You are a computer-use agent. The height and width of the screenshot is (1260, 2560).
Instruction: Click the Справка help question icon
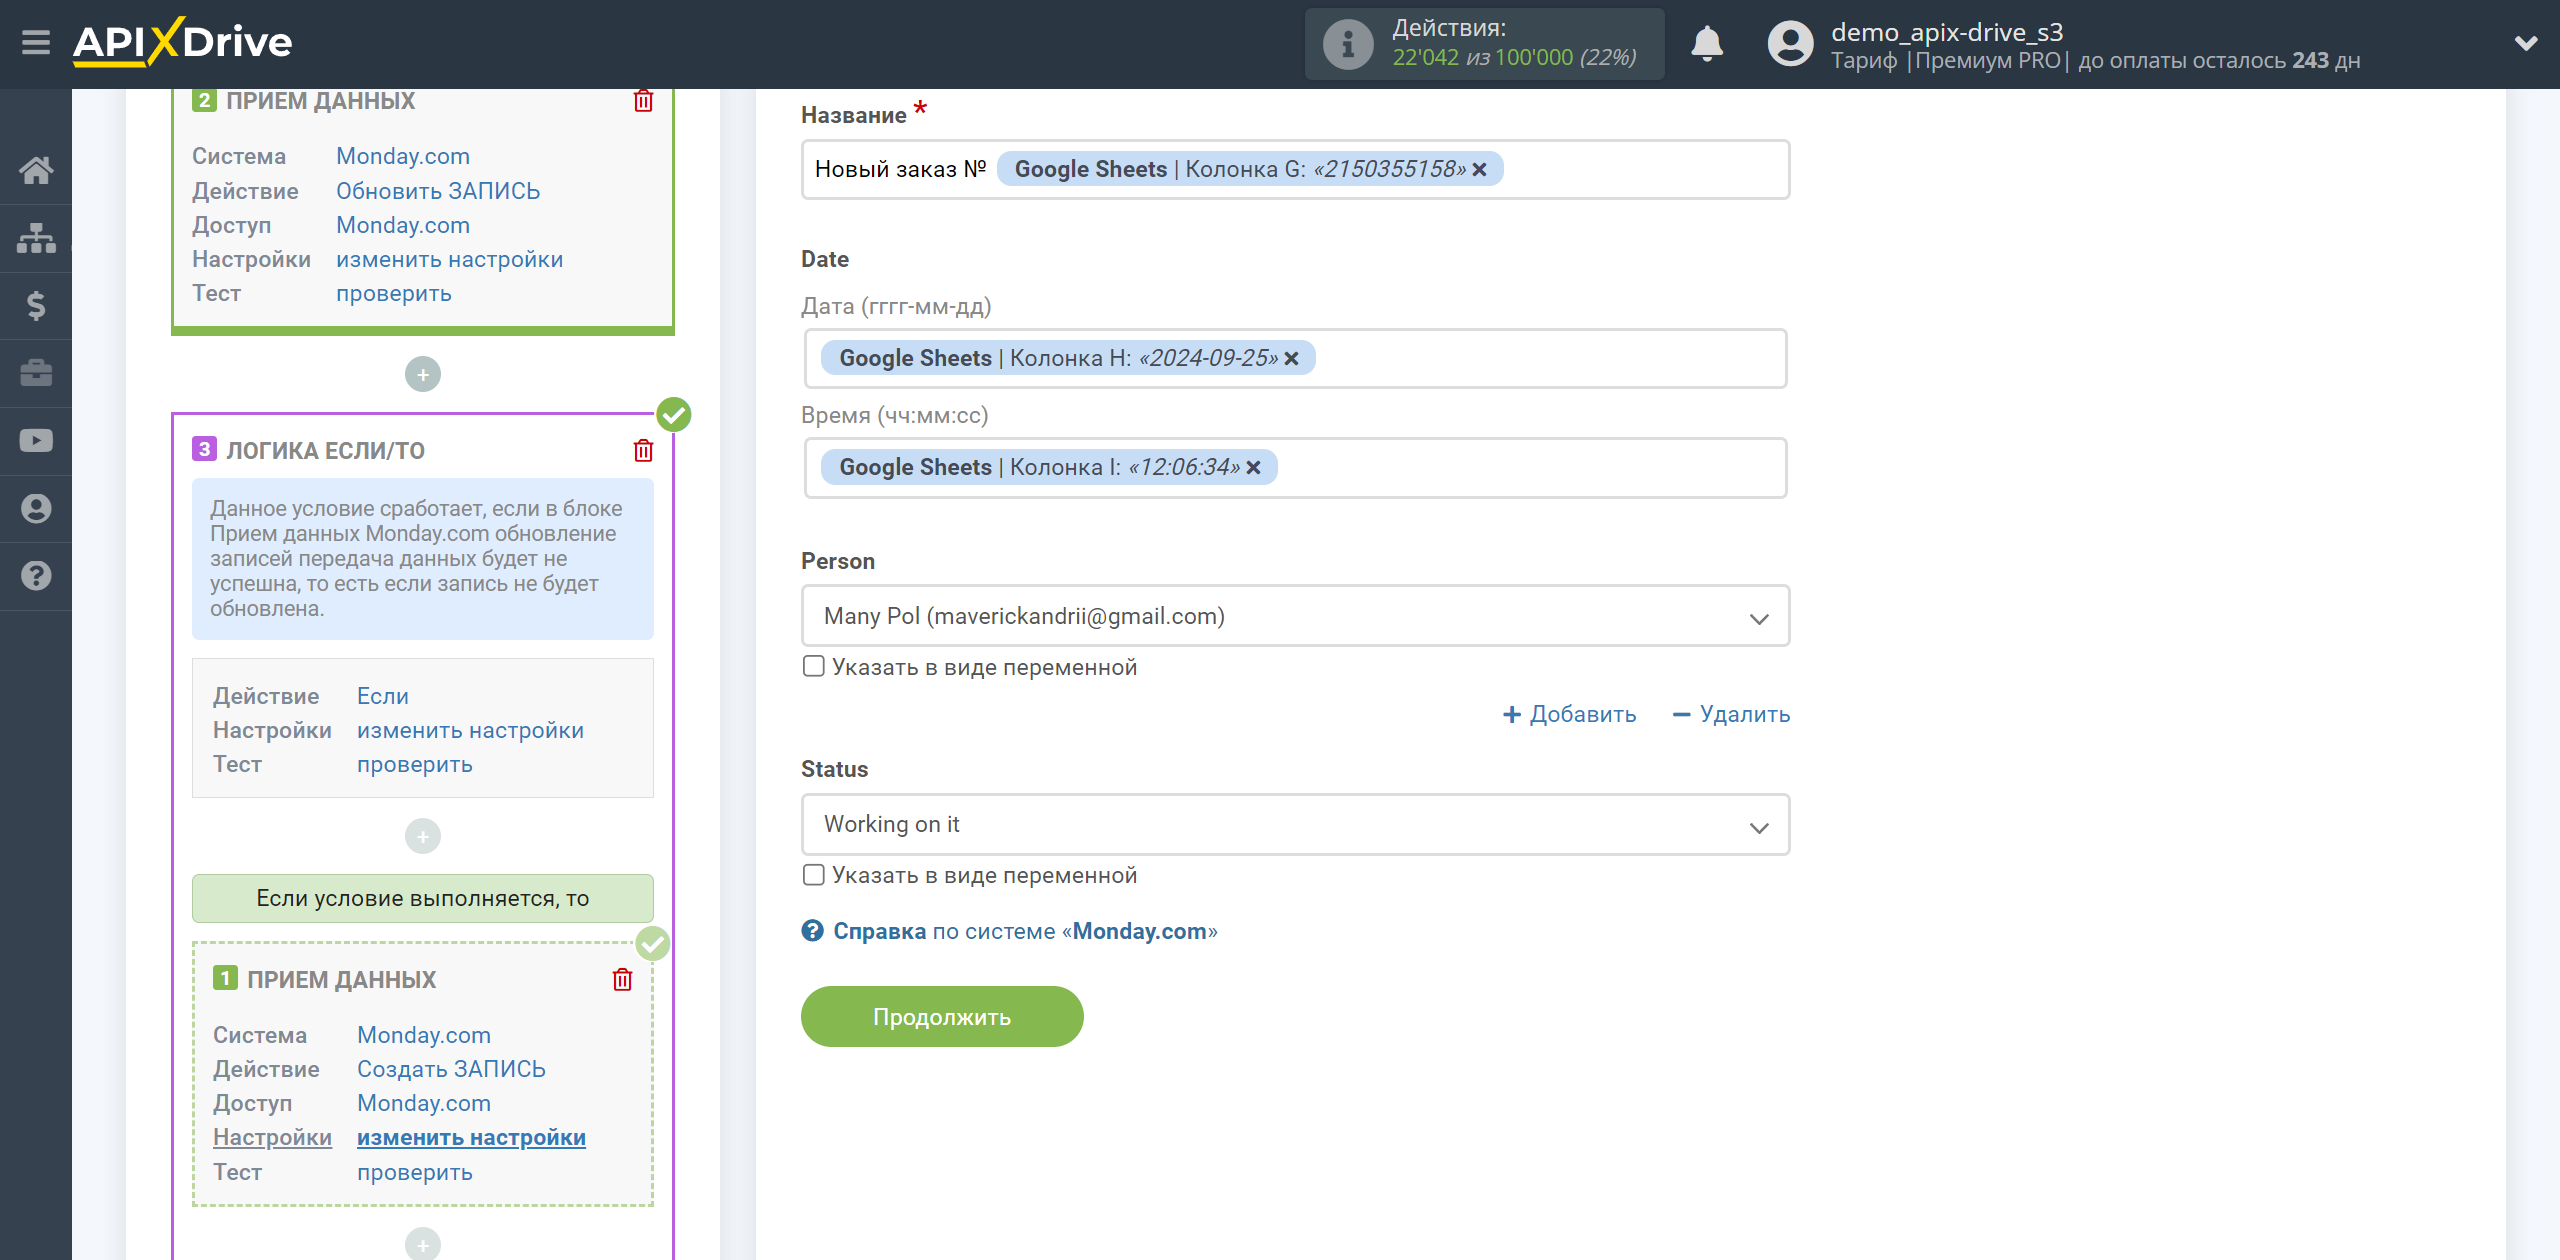point(812,931)
